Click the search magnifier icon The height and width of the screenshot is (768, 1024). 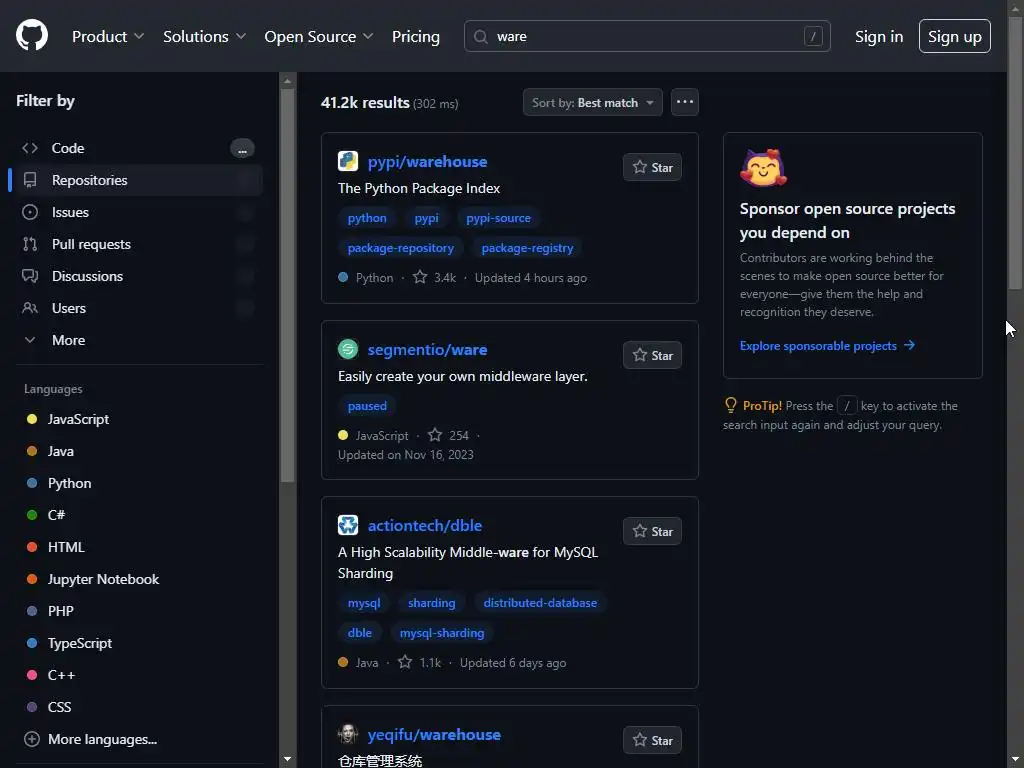point(481,37)
